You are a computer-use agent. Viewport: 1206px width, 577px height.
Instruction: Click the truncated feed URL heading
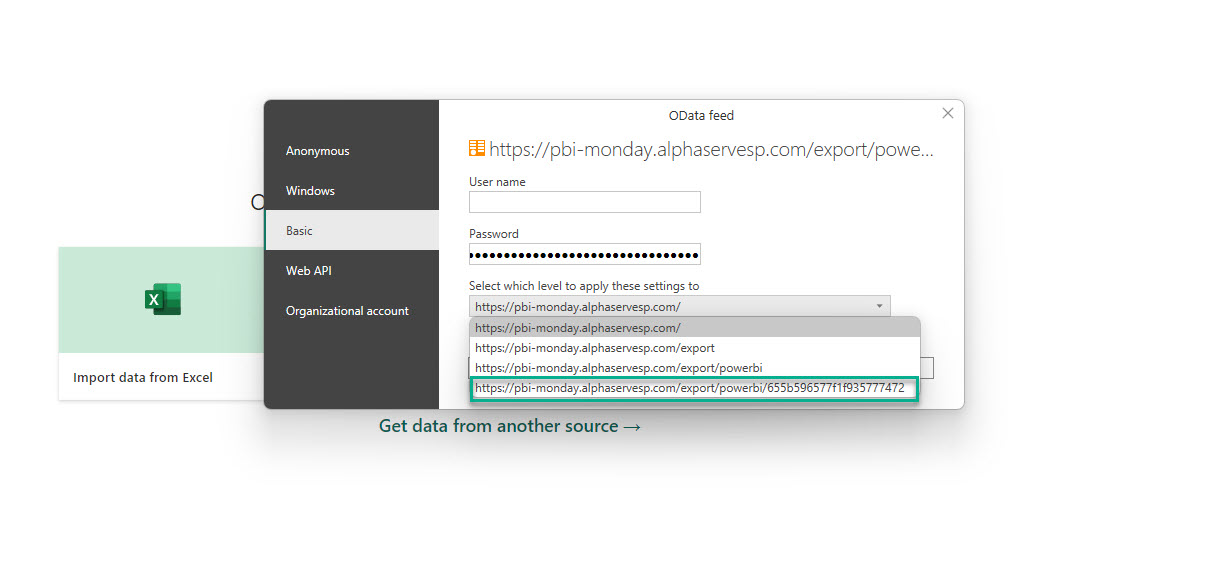[x=711, y=150]
